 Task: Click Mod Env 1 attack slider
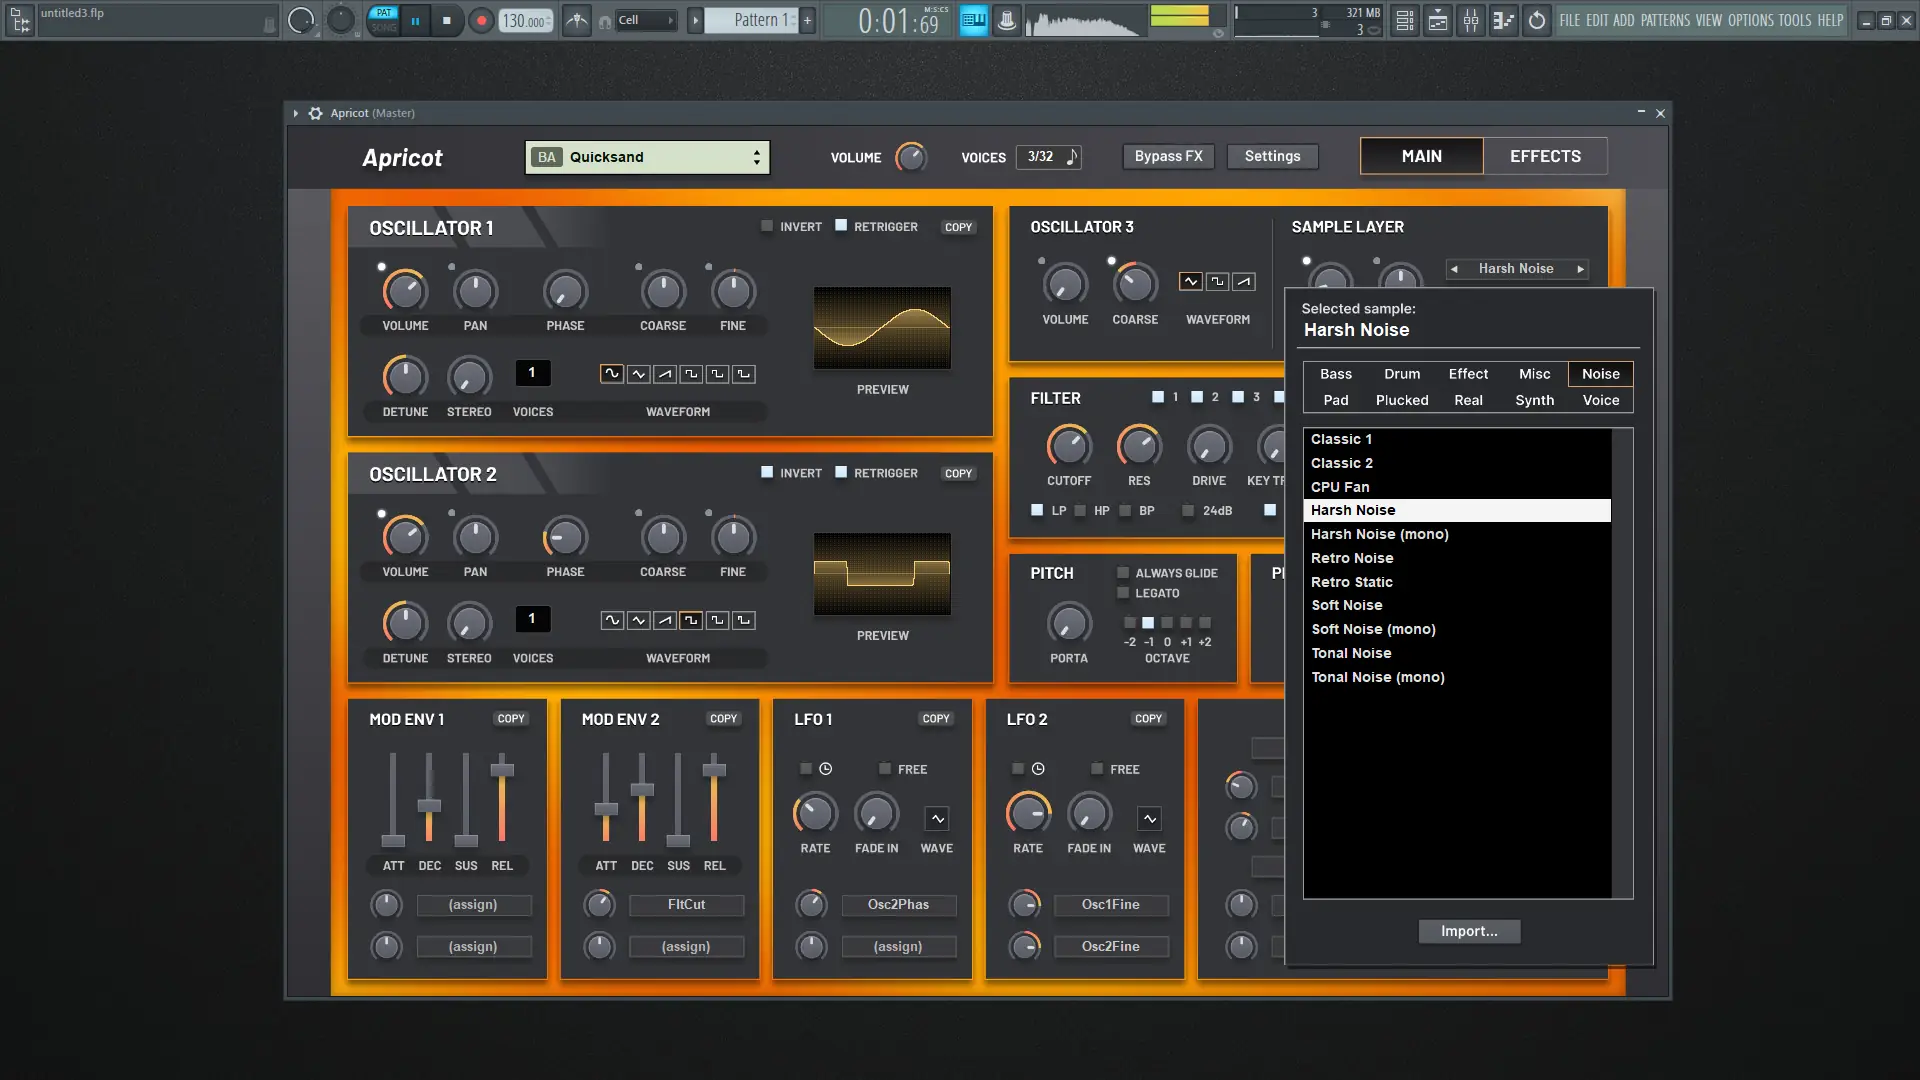coord(393,838)
